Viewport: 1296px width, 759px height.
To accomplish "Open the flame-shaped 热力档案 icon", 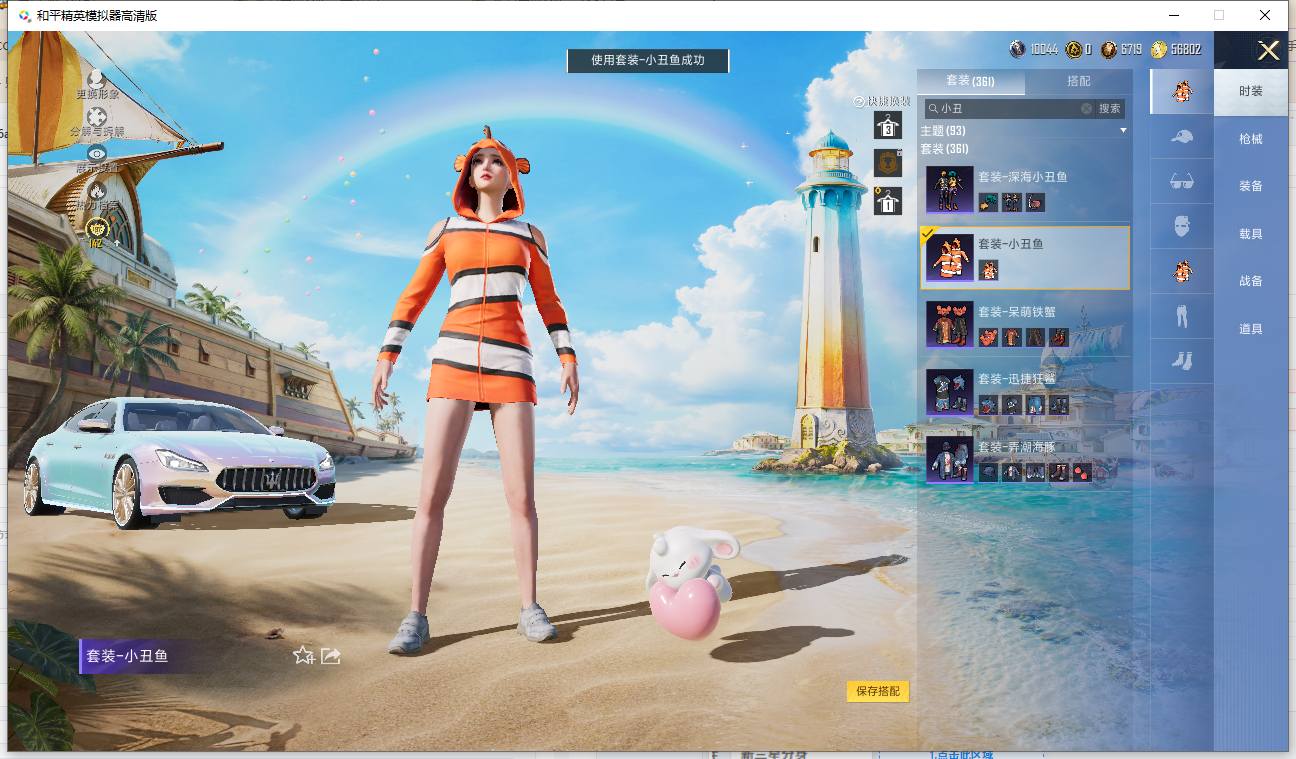I will click(x=97, y=191).
